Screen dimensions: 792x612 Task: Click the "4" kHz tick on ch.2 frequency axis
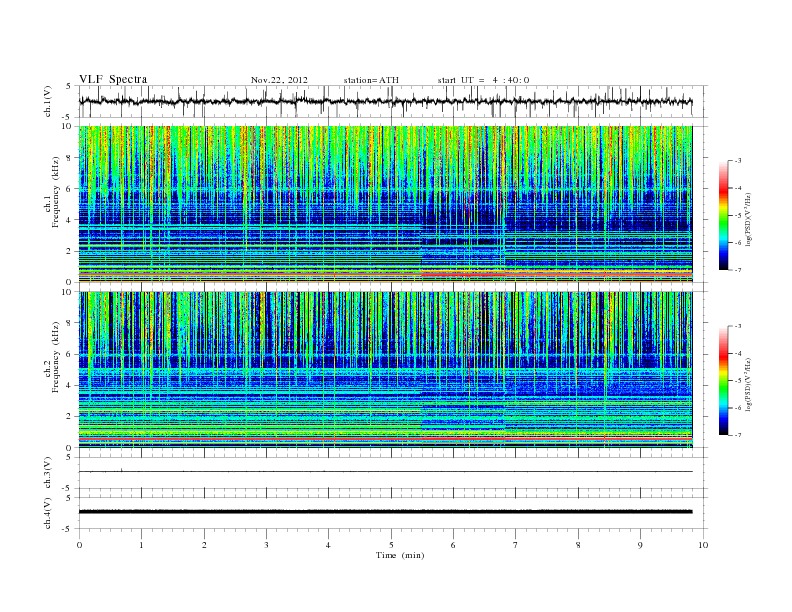pos(69,386)
